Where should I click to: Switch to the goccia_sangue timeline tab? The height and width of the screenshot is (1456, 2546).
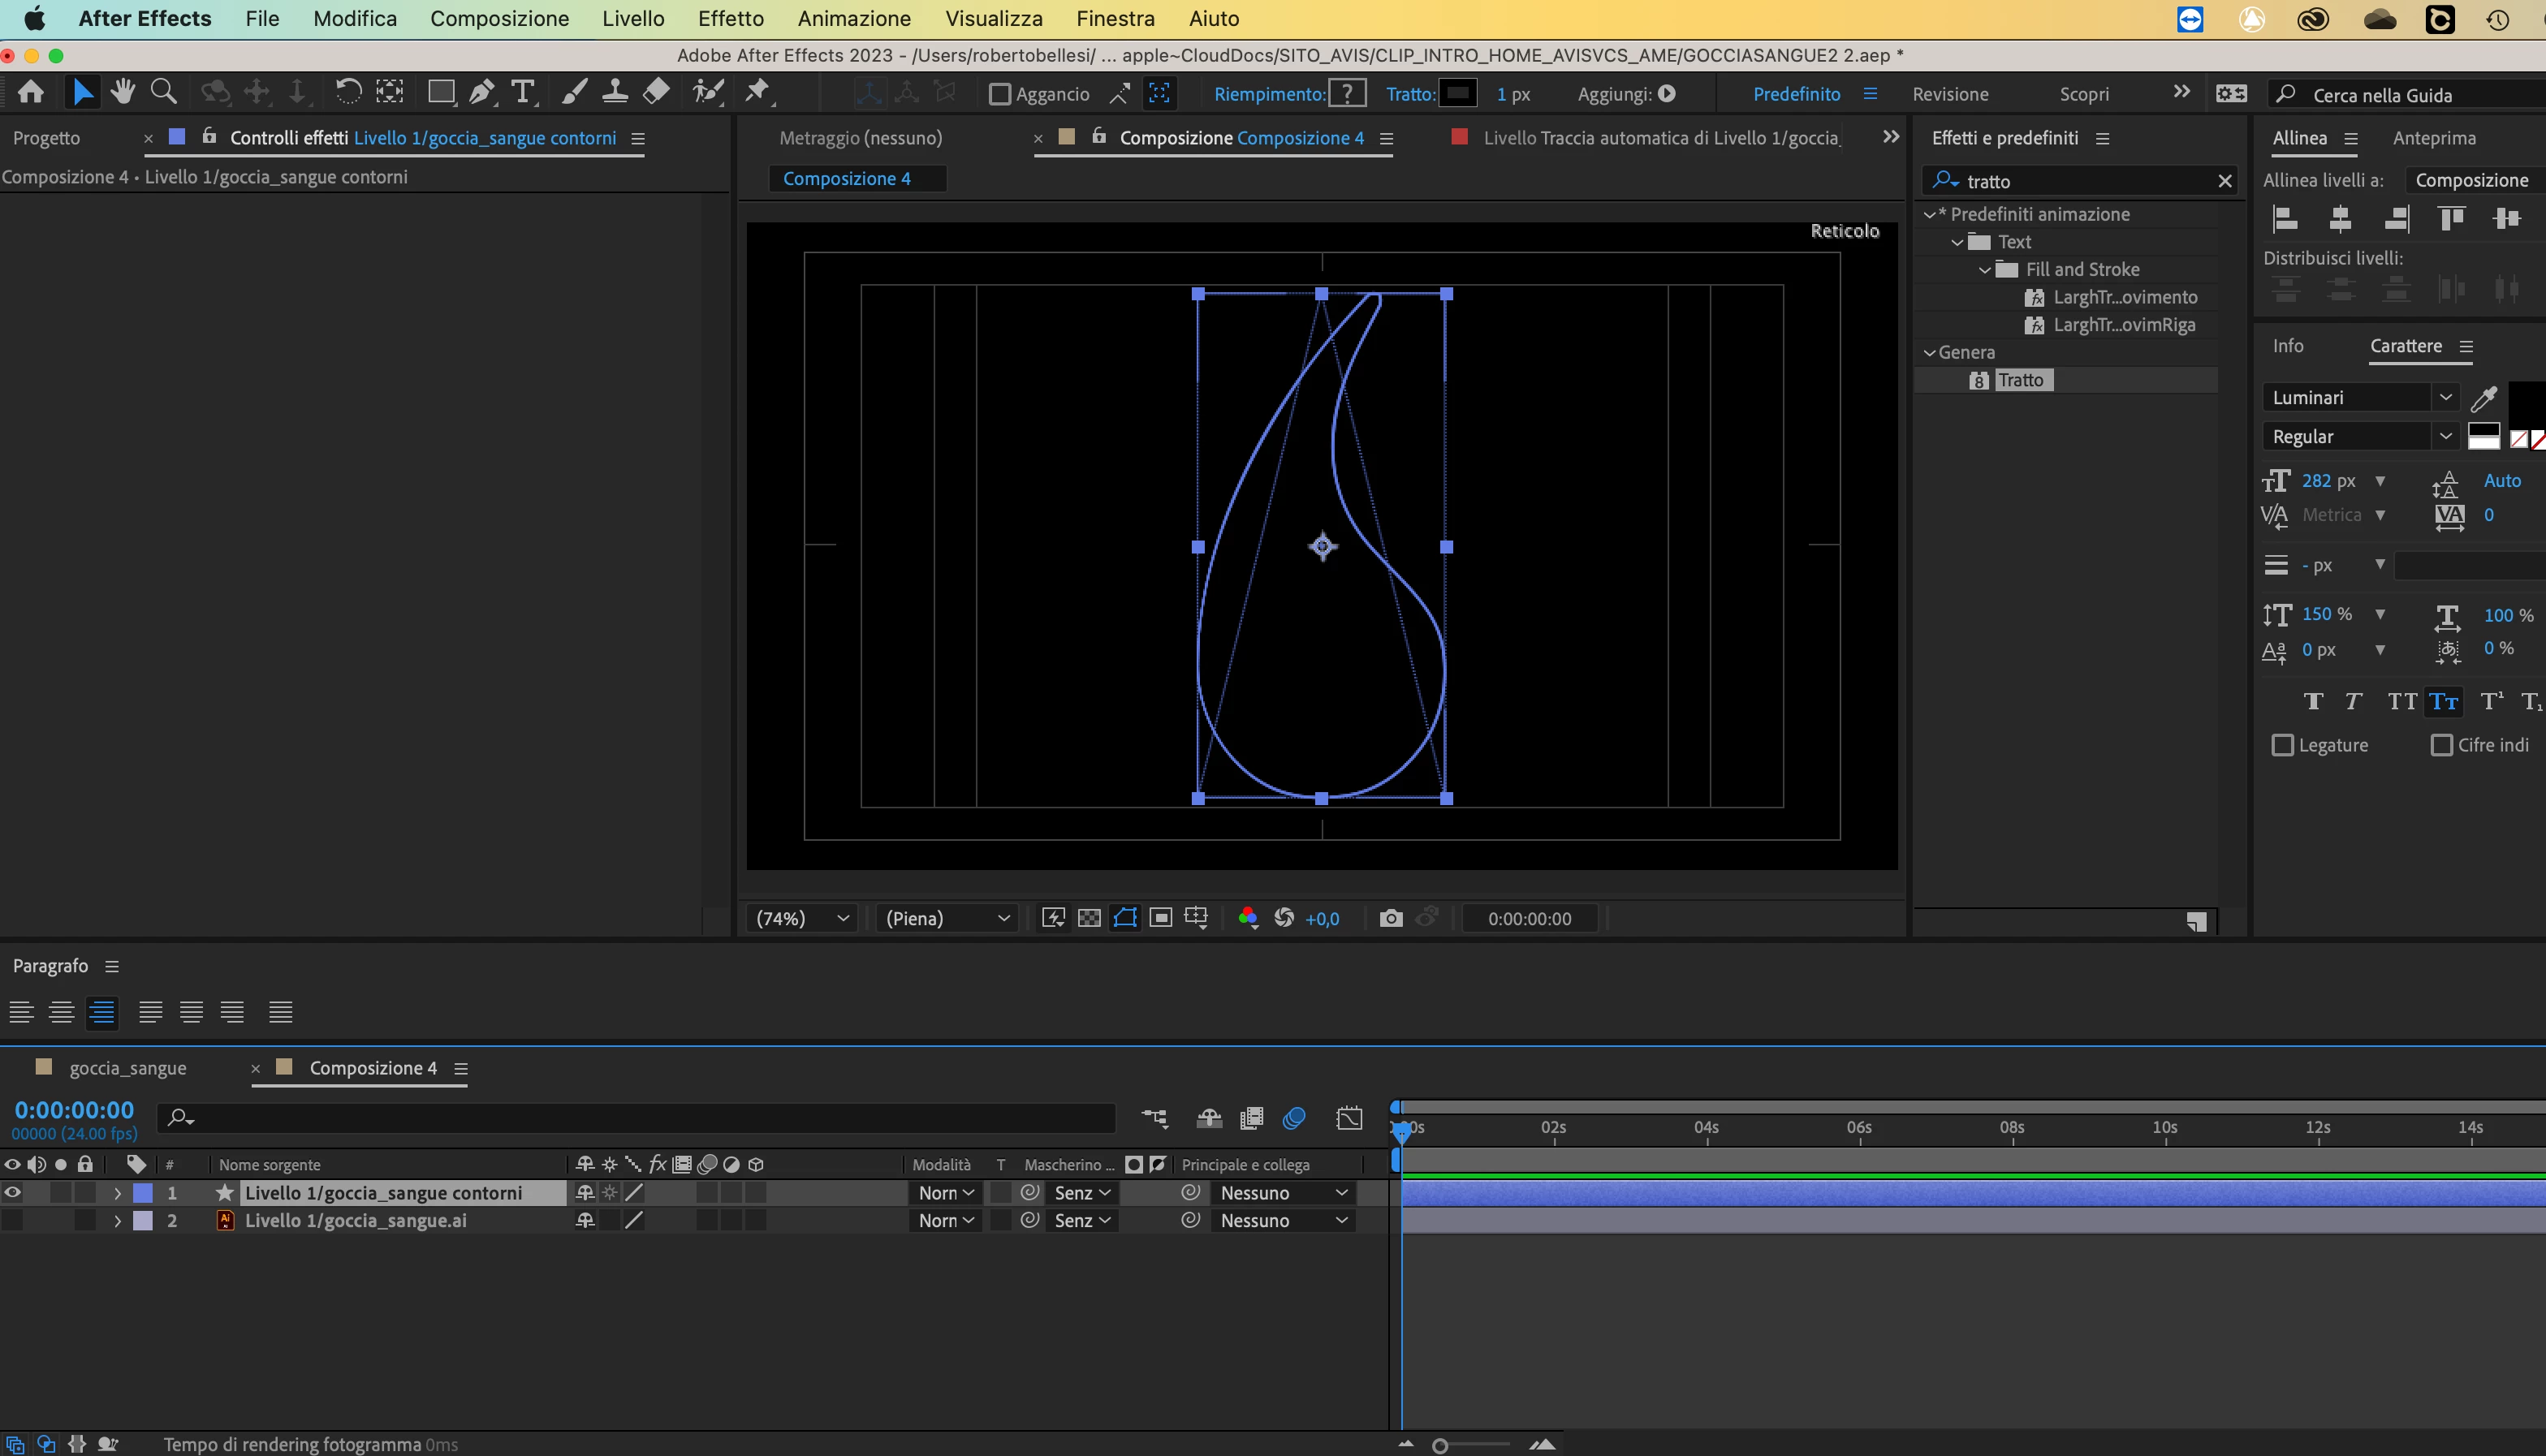[x=128, y=1068]
